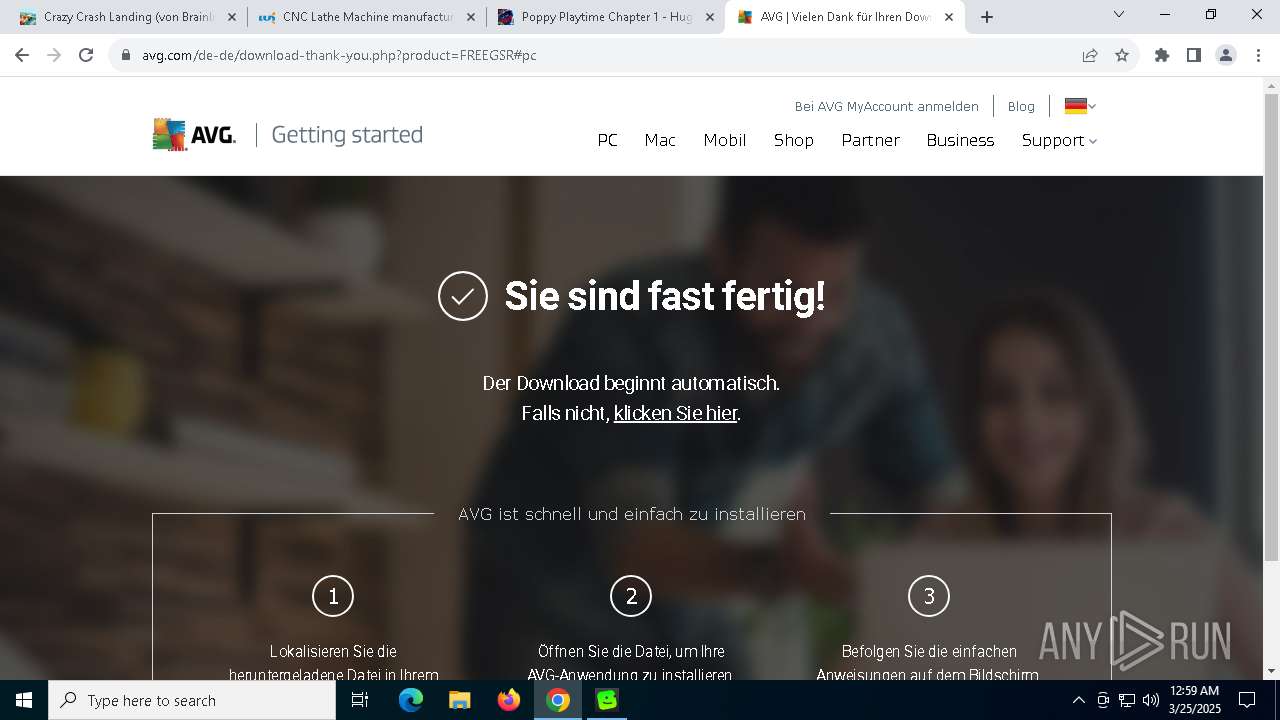
Task: Open the Business menu item
Action: pos(960,140)
